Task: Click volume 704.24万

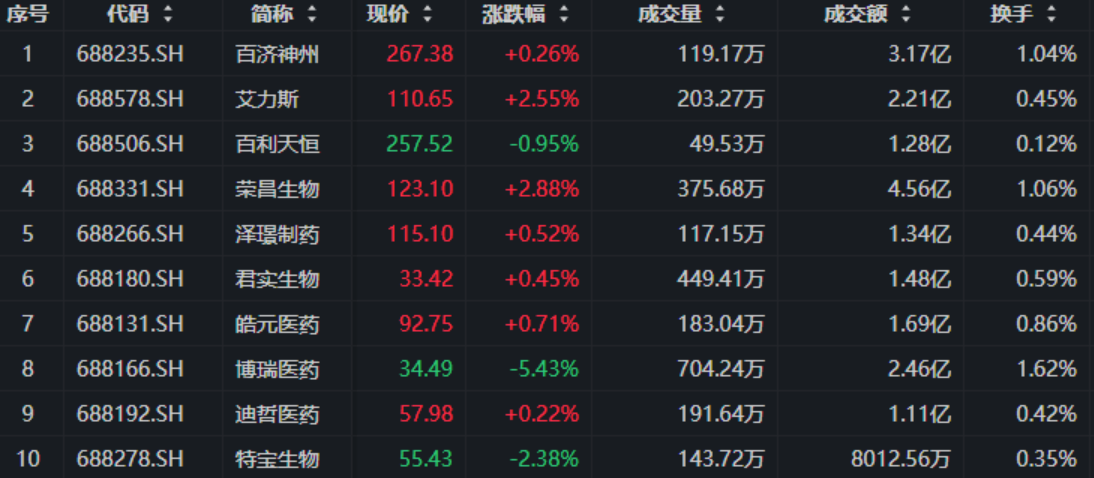Action: pyautogui.click(x=721, y=368)
